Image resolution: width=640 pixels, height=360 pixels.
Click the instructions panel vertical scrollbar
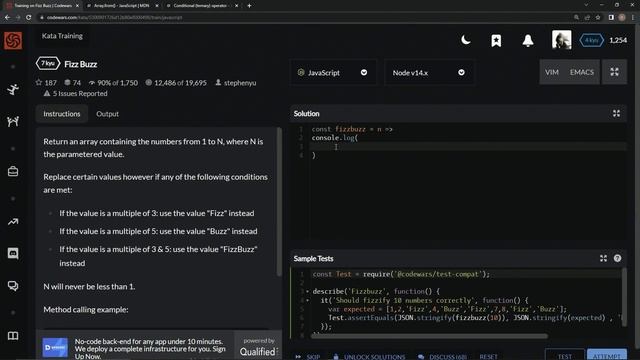(279, 201)
